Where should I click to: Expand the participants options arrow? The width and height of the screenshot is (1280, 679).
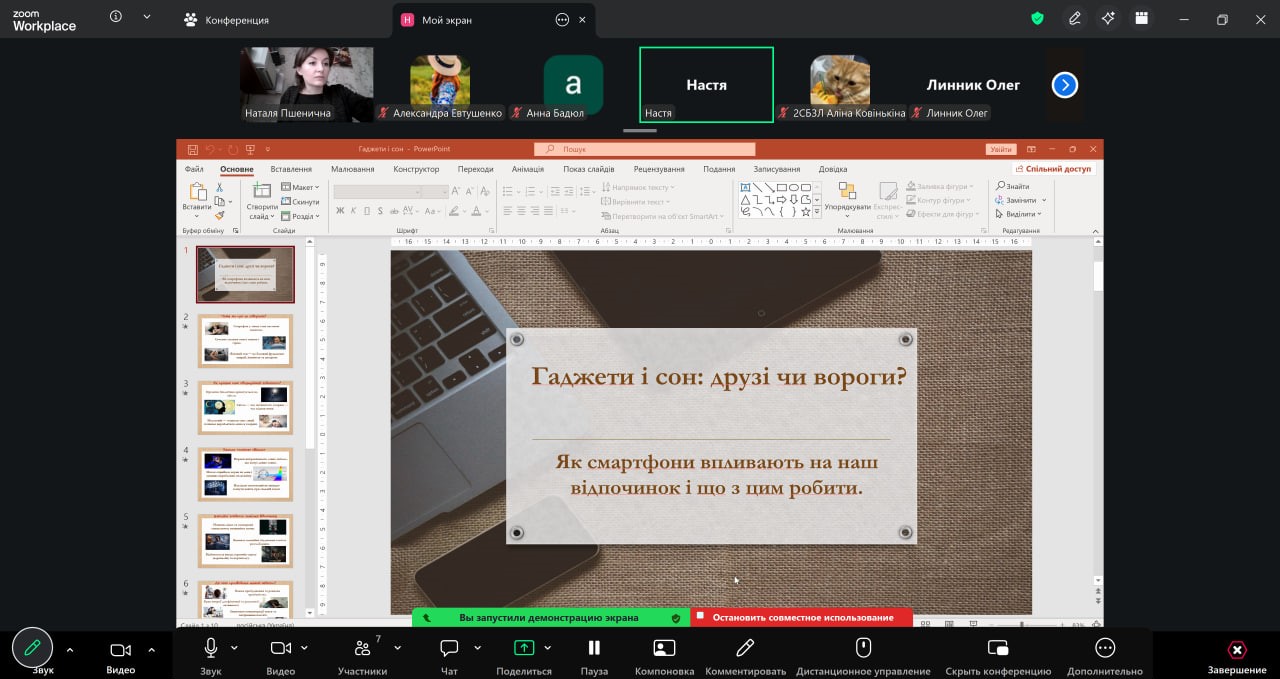[397, 648]
